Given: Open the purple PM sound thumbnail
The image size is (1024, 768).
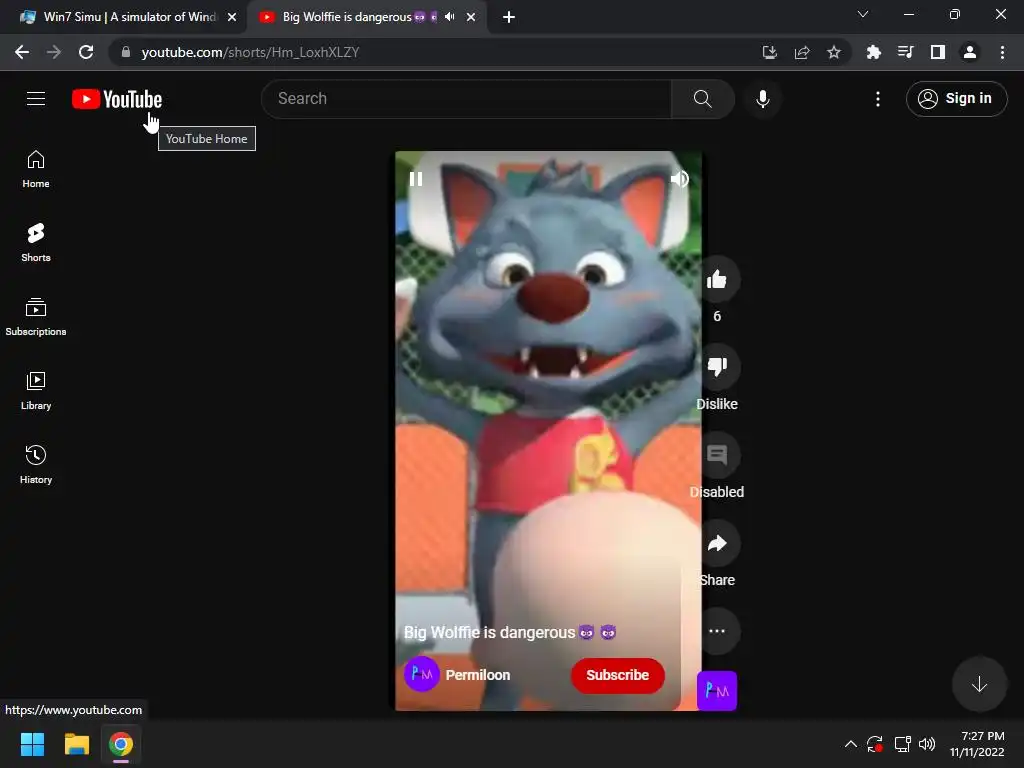Looking at the screenshot, I should pos(717,690).
